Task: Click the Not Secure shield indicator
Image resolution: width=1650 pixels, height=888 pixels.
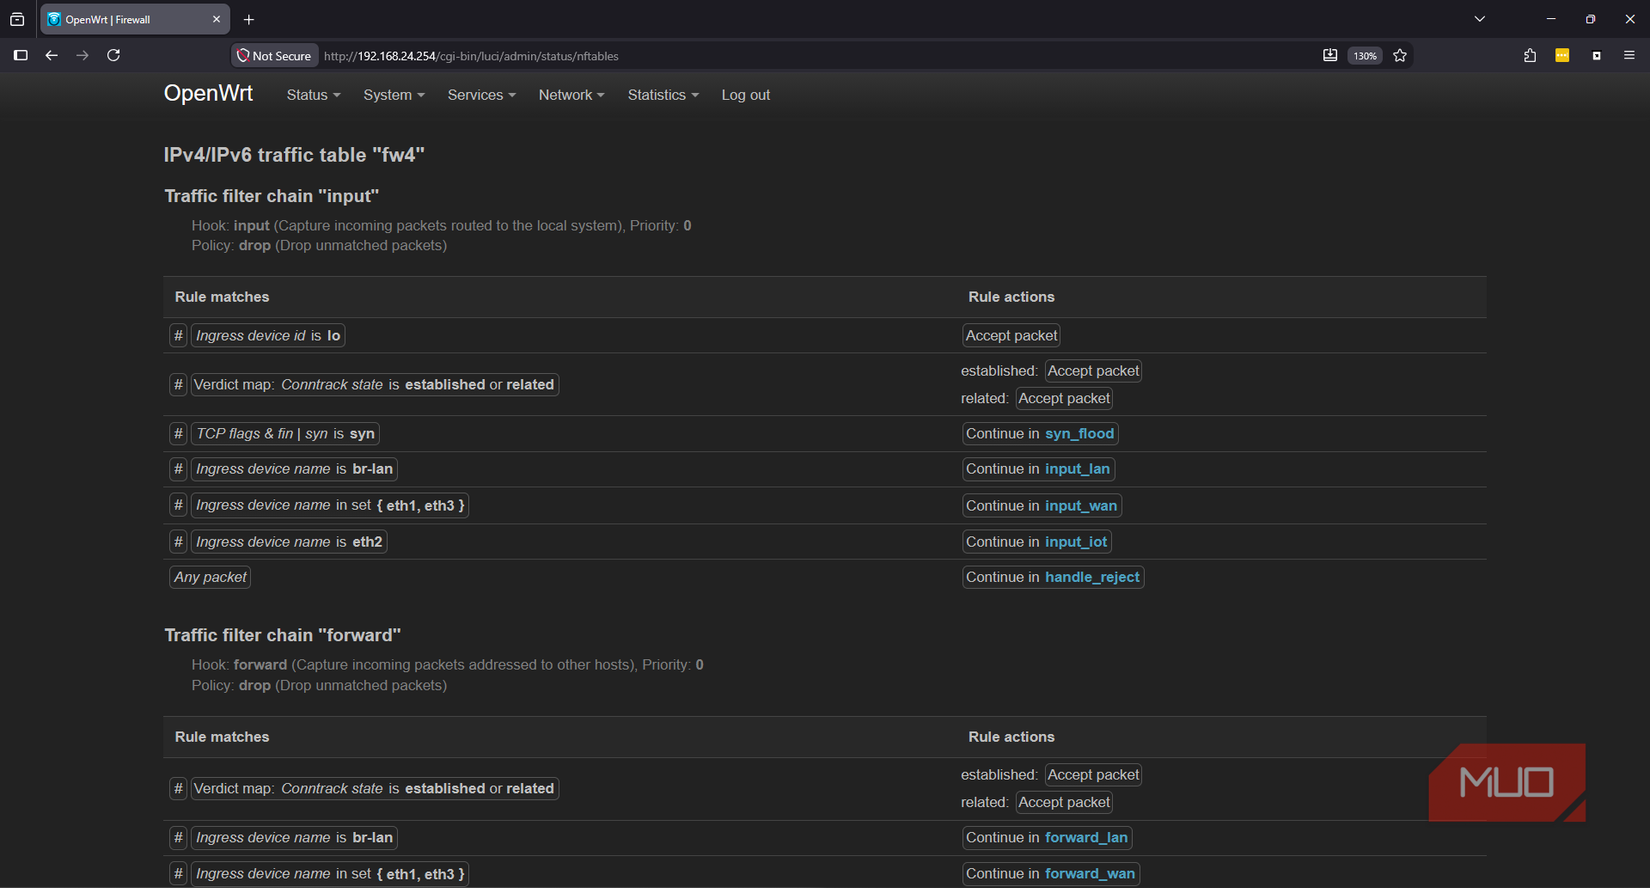Action: (274, 56)
